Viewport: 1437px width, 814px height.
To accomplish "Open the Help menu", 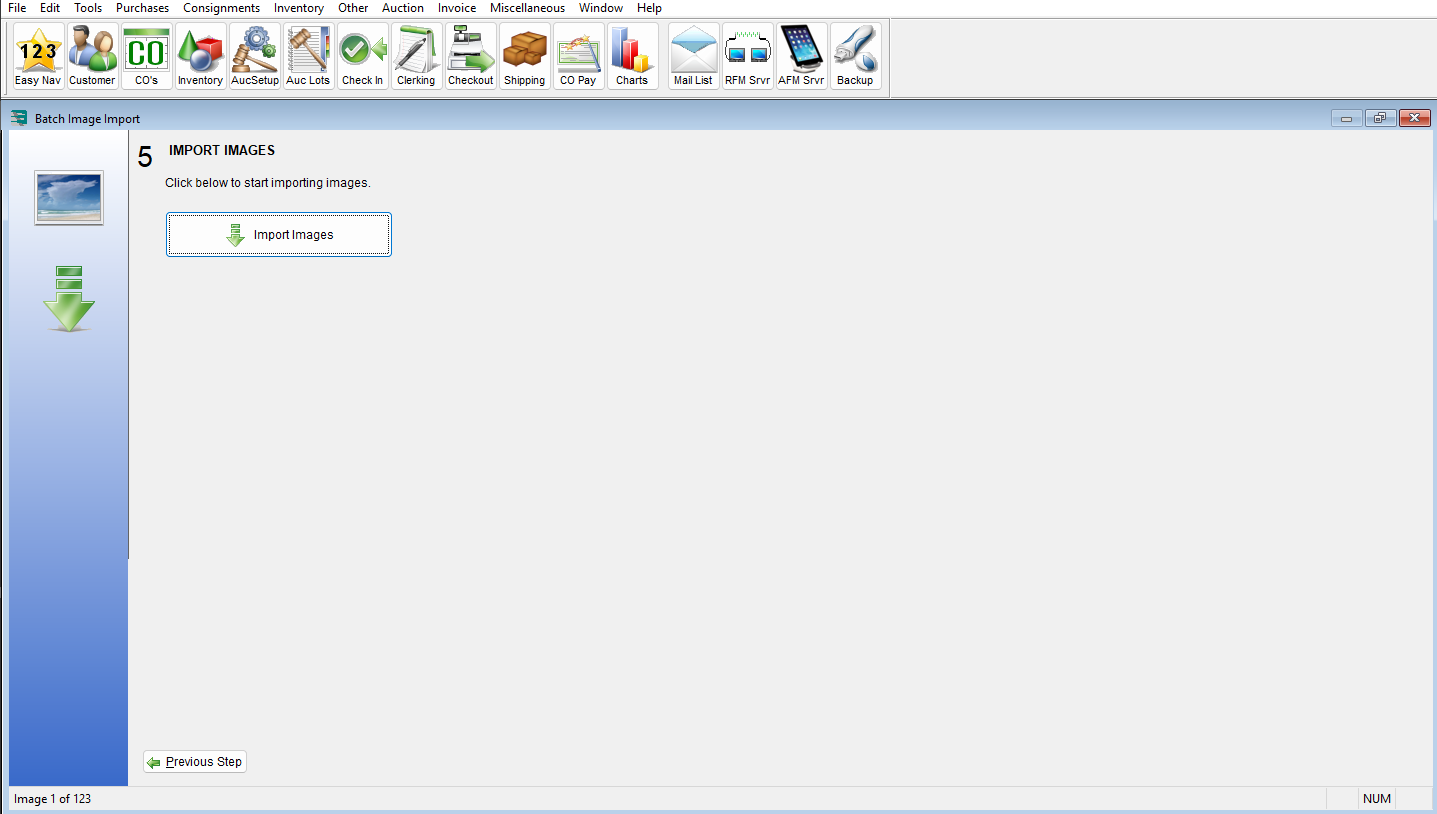I will click(649, 8).
